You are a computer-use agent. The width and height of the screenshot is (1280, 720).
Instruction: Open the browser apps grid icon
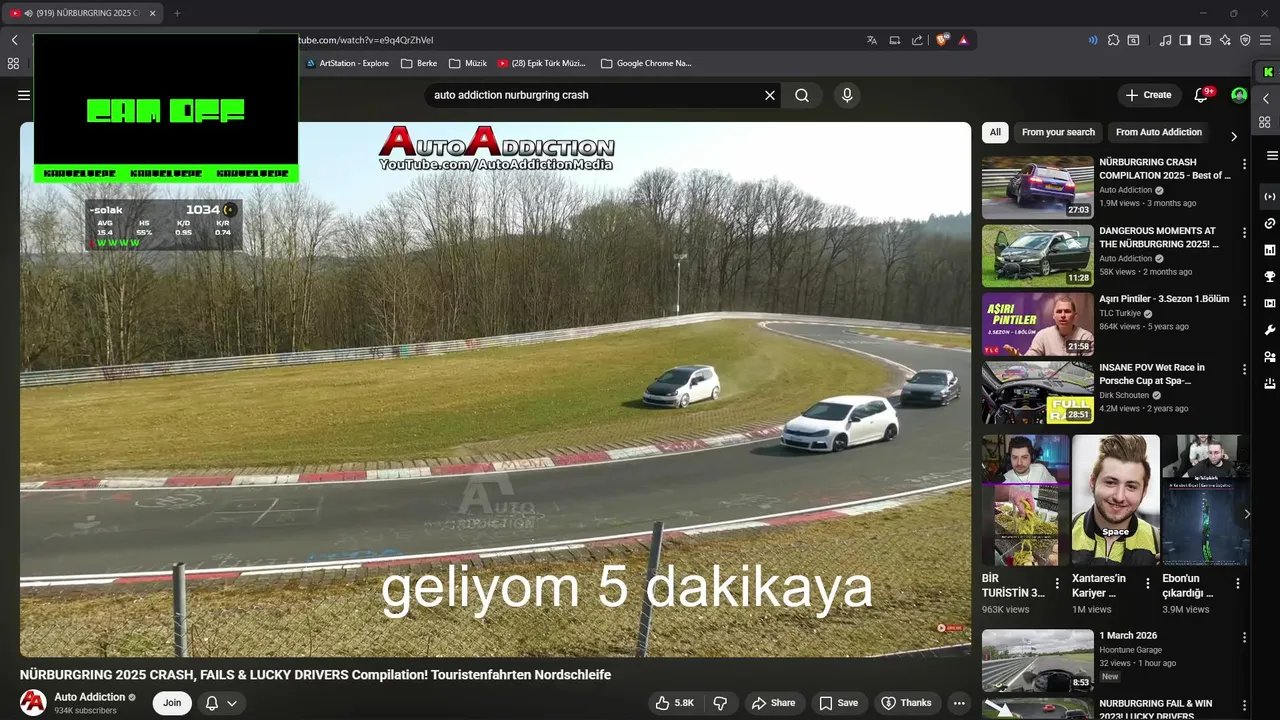coord(13,63)
